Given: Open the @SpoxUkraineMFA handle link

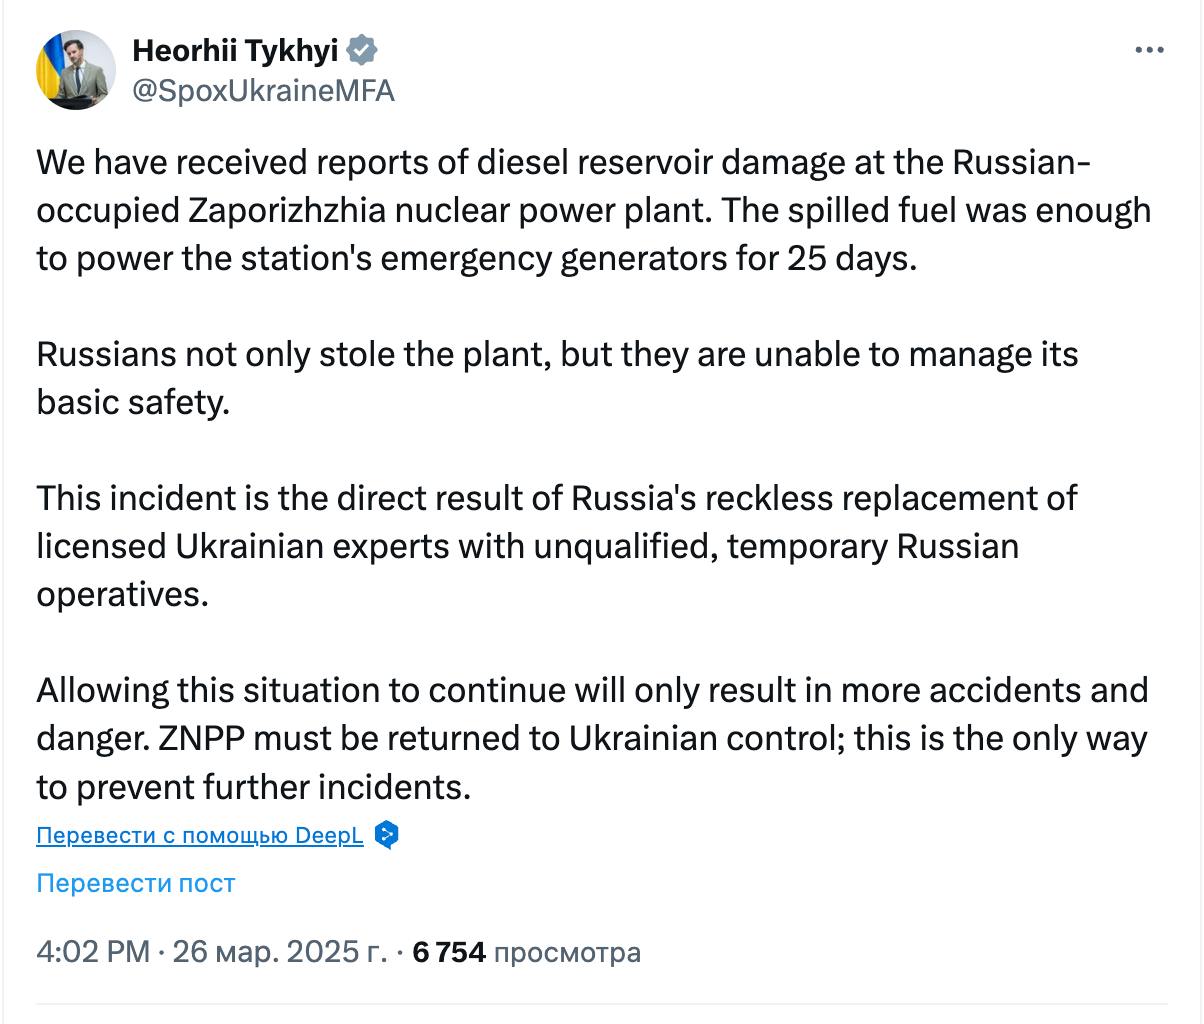Looking at the screenshot, I should (x=263, y=91).
